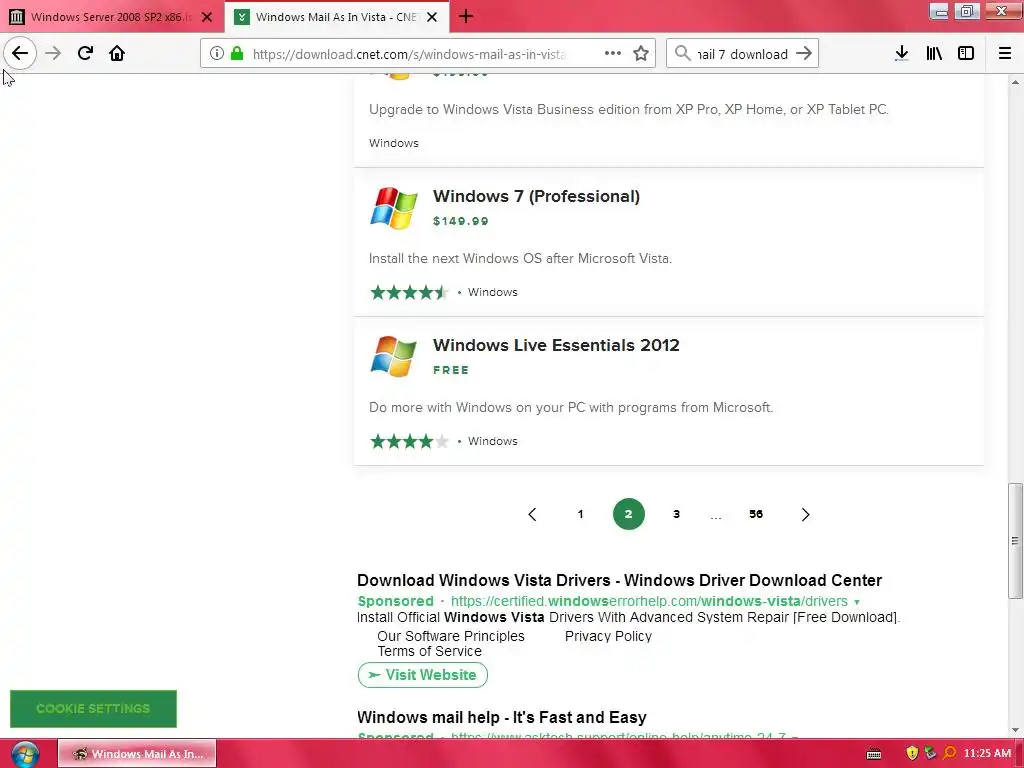Click Windows Live Essentials star rating
This screenshot has height=768, width=1024.
point(409,441)
